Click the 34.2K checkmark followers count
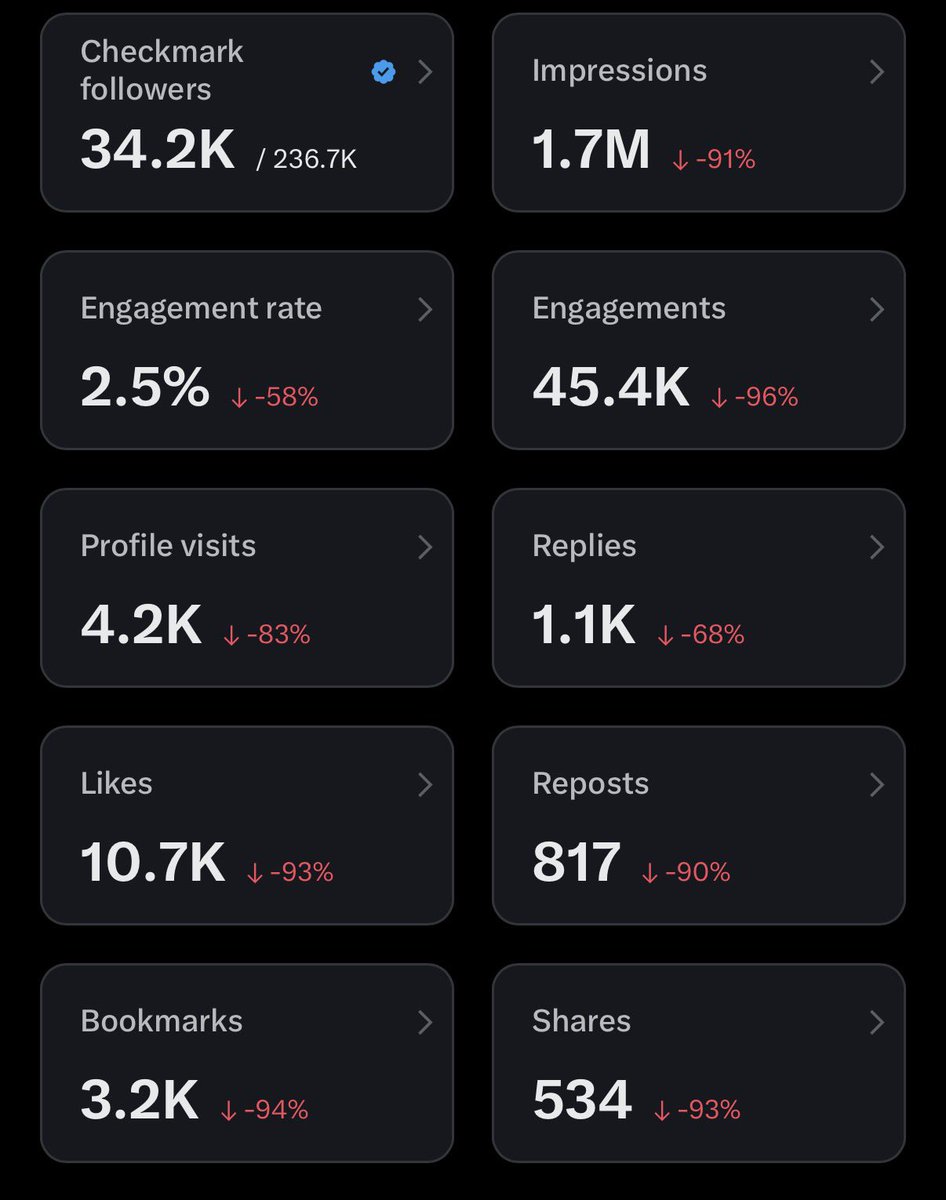Screen dimensions: 946x1200 click(158, 150)
